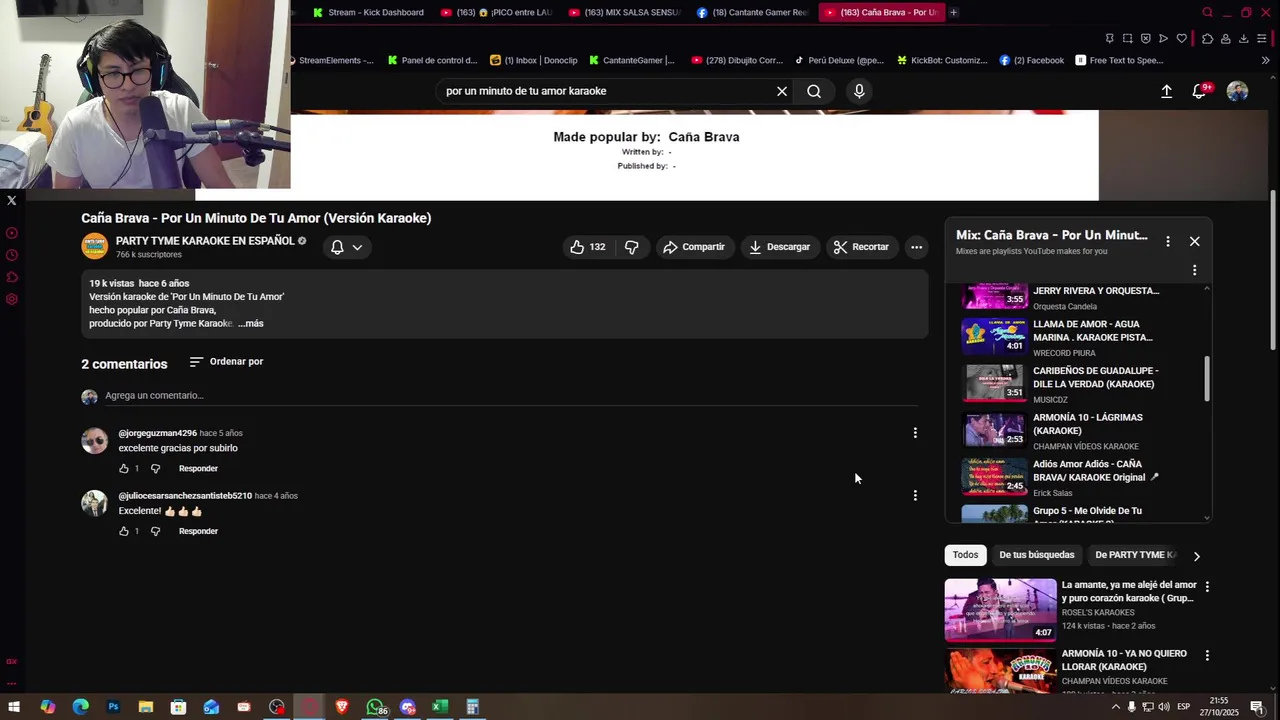Open the browser sidebar X/Twitter icon
Image resolution: width=1280 pixels, height=720 pixels.
(12, 200)
